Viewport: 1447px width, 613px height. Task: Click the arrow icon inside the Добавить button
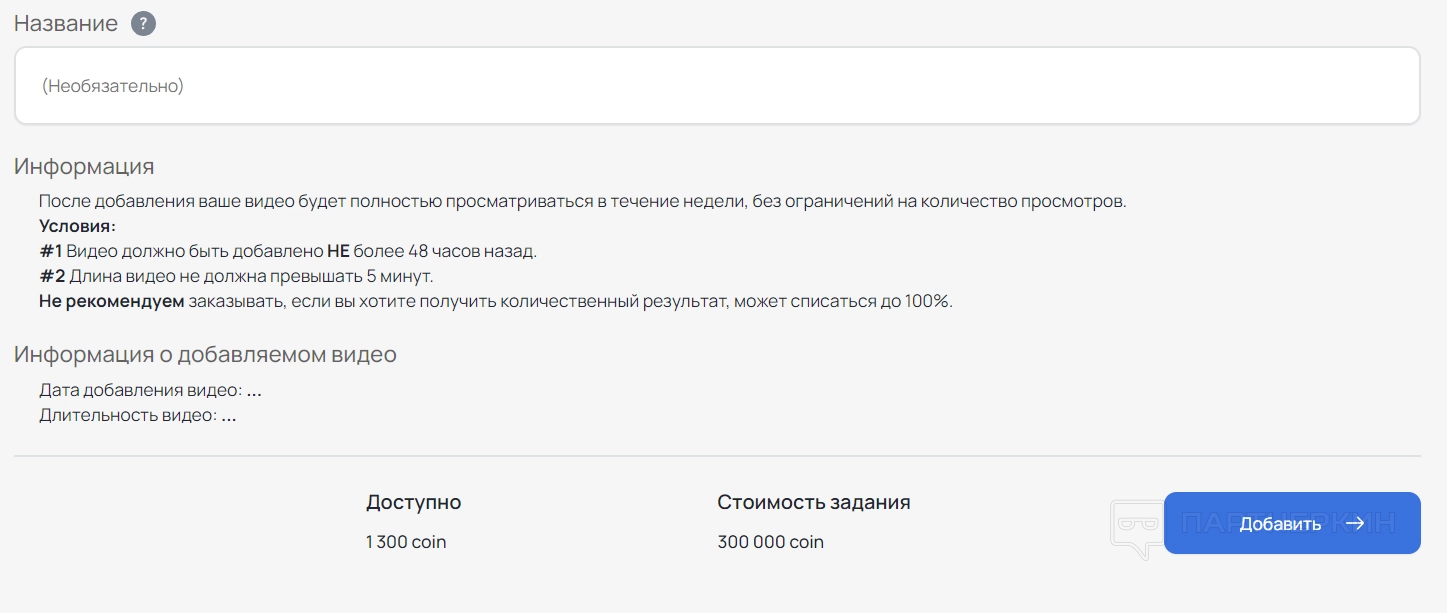tap(1355, 523)
